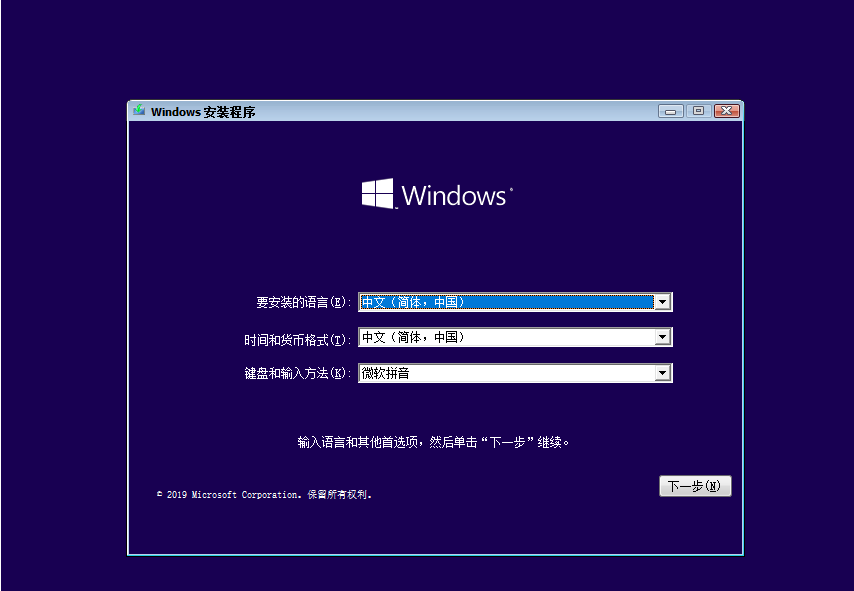The height and width of the screenshot is (591, 854).
Task: Click the setup icon in the title bar
Action: pyautogui.click(x=137, y=111)
